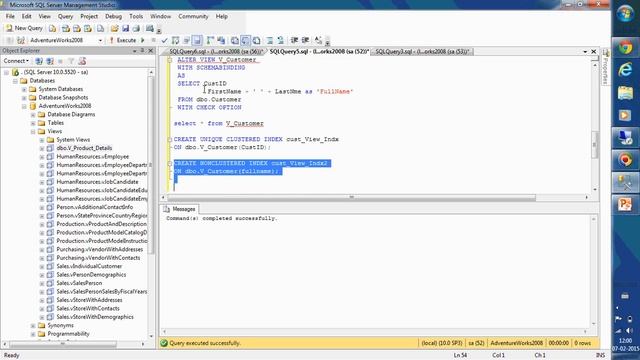Open the Tools menu
The width and height of the screenshot is (640, 360).
point(136,16)
